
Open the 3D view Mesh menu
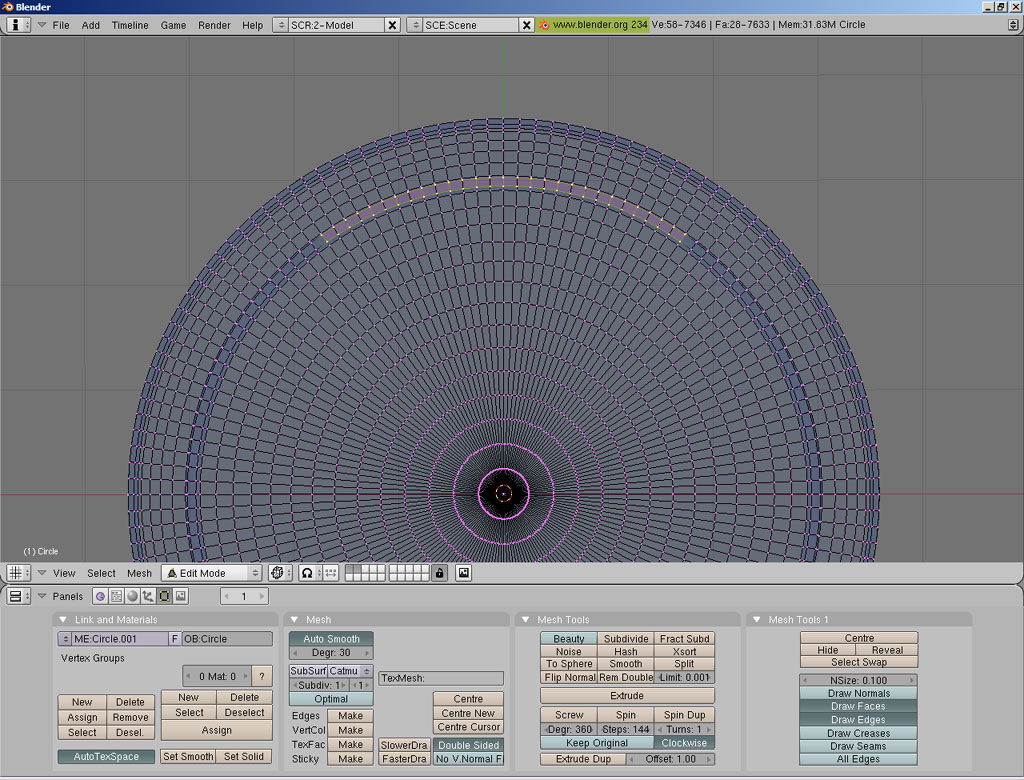139,573
